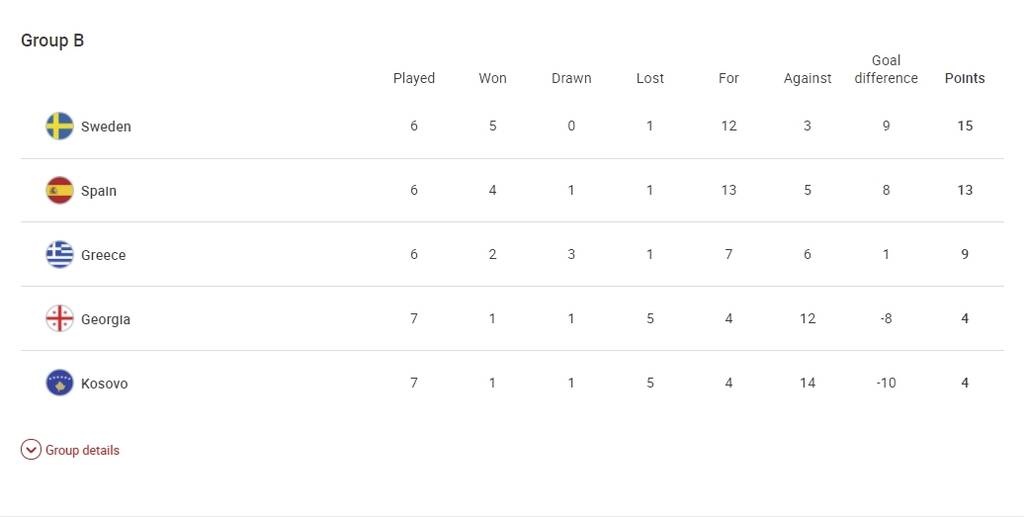Click the Points column header

(x=965, y=78)
